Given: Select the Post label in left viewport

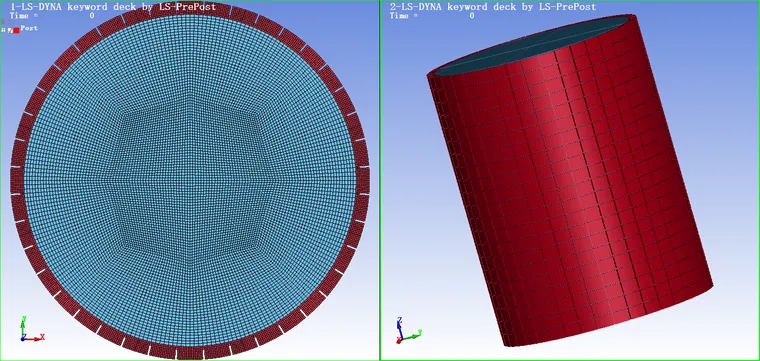Looking at the screenshot, I should (x=29, y=28).
